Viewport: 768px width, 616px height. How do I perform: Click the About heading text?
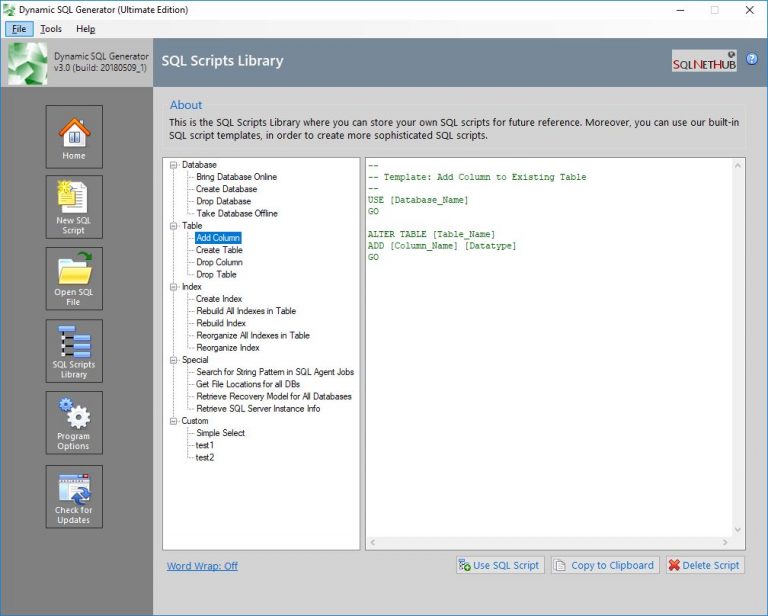(186, 105)
